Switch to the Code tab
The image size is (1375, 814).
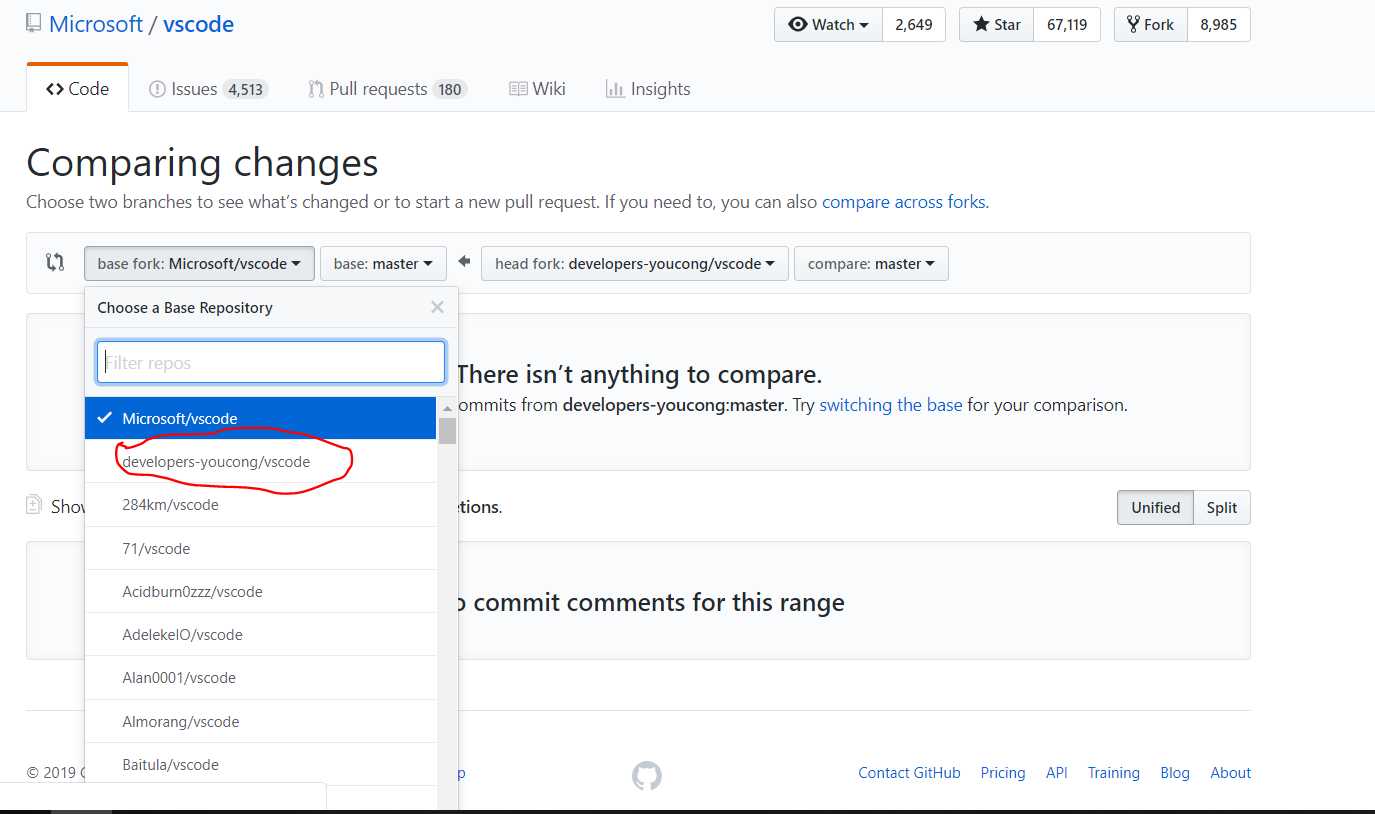pos(78,89)
